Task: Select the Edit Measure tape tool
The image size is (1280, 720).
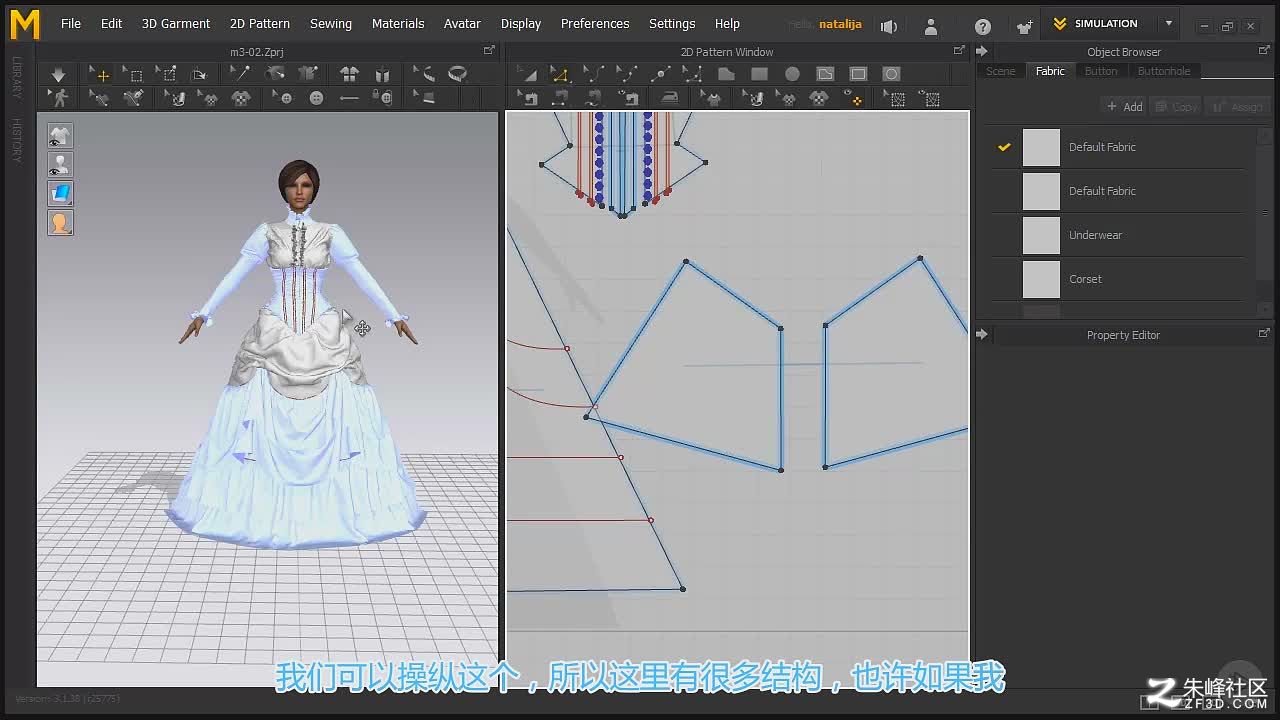Action: [424, 74]
